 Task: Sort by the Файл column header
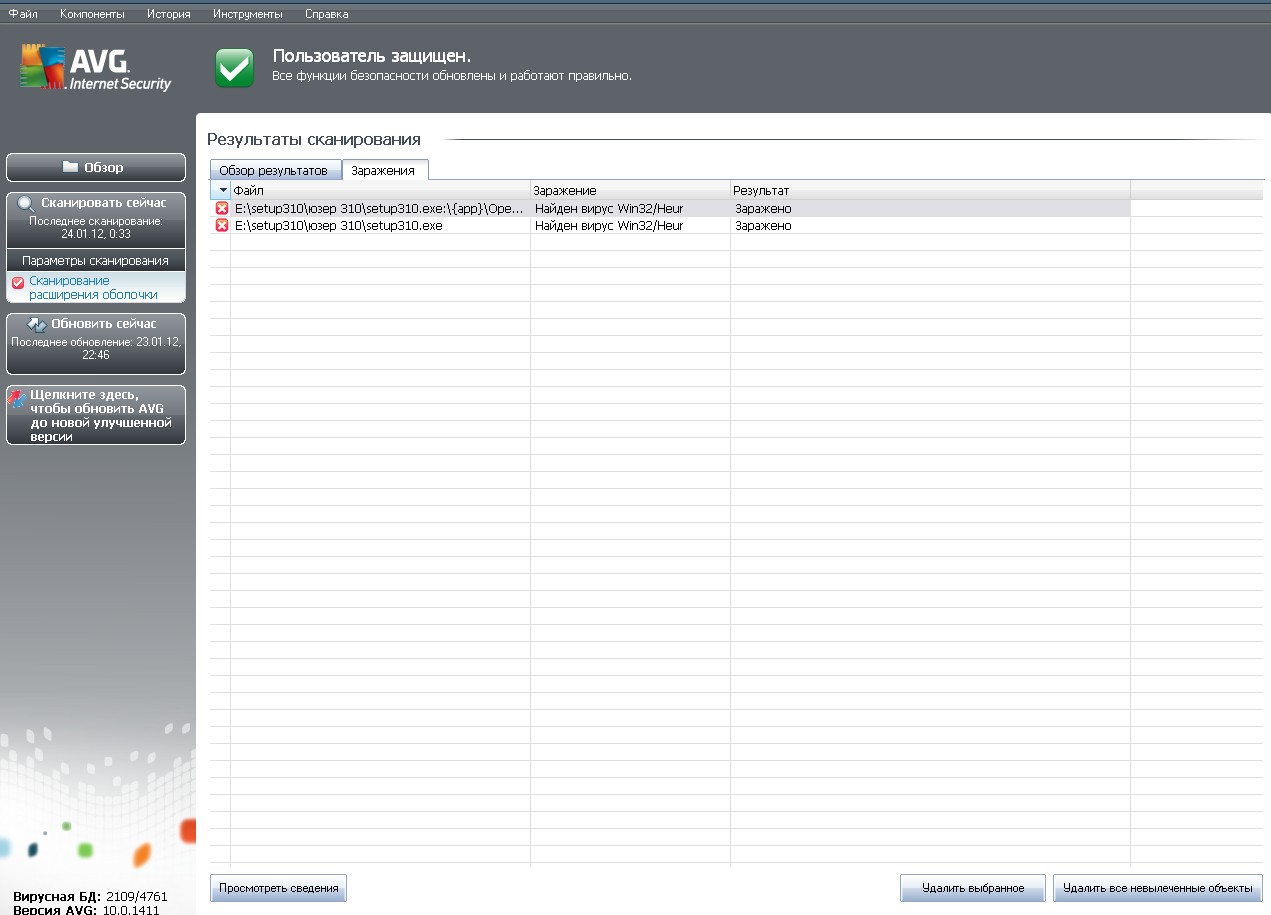381,190
